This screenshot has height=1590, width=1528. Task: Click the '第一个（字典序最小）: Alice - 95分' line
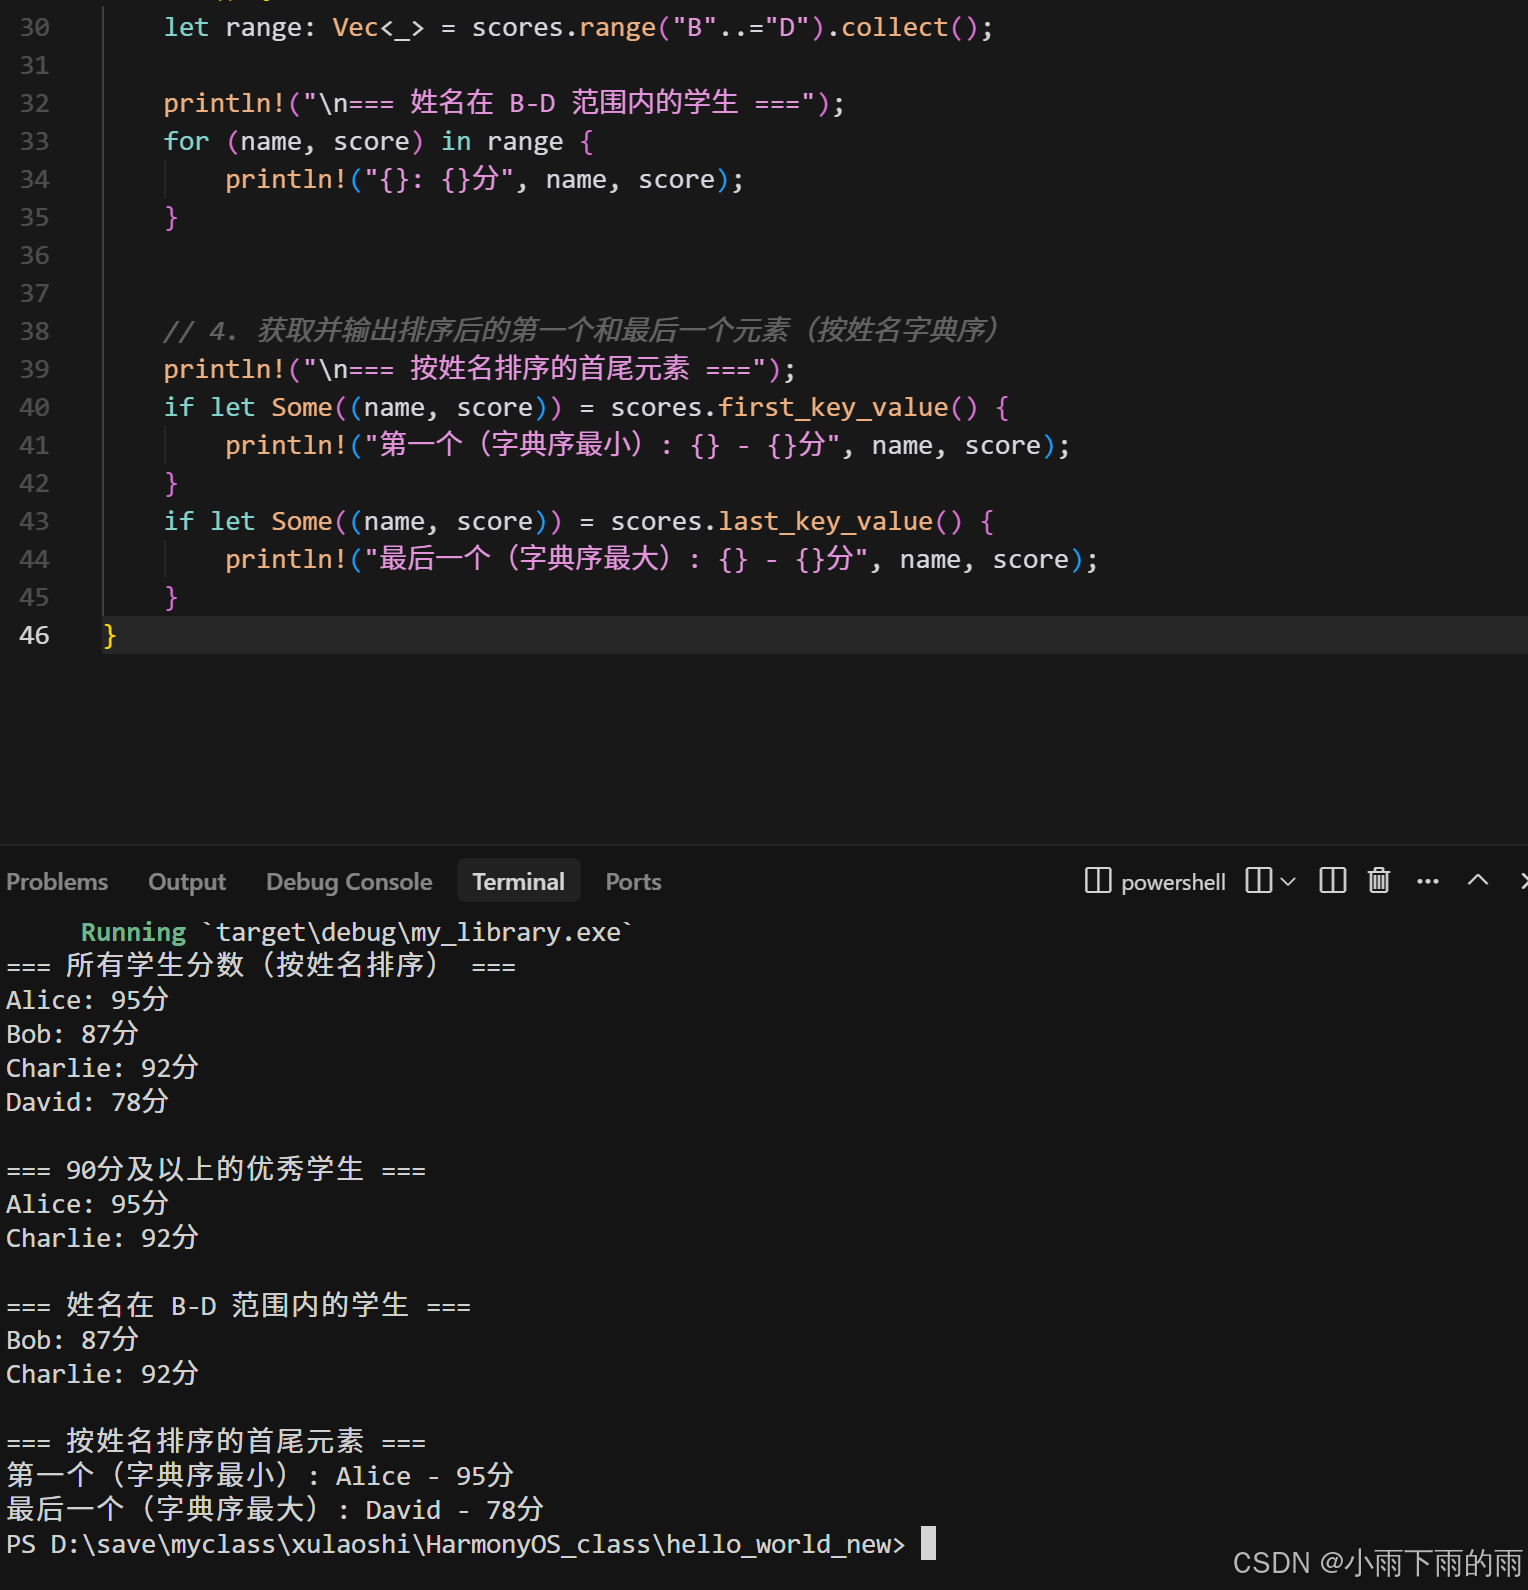pos(260,1476)
